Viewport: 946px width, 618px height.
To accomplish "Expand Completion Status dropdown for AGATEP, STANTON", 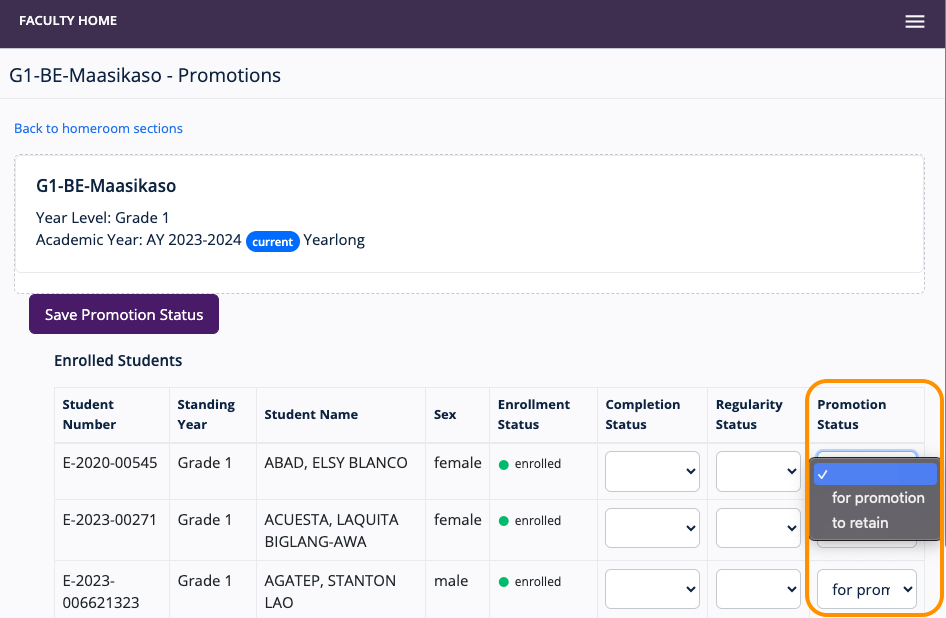I will coord(652,589).
